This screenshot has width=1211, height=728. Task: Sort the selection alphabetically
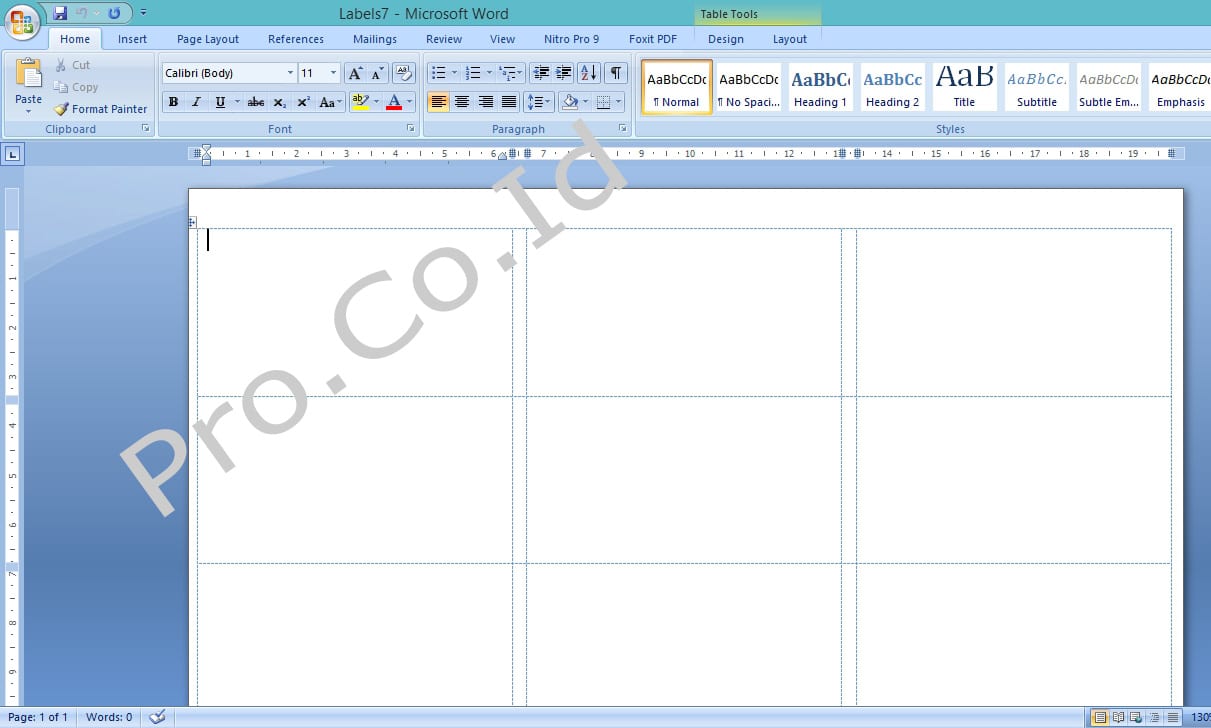pyautogui.click(x=588, y=73)
